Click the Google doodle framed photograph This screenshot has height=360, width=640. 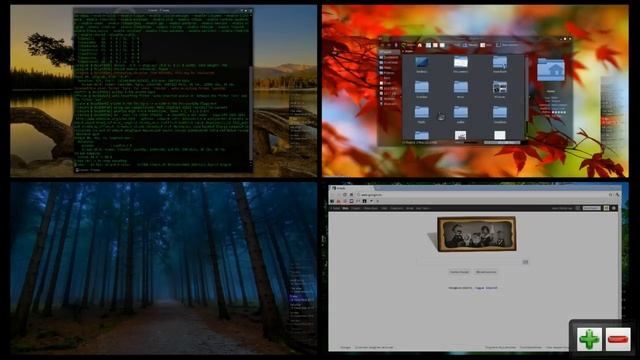tap(477, 234)
